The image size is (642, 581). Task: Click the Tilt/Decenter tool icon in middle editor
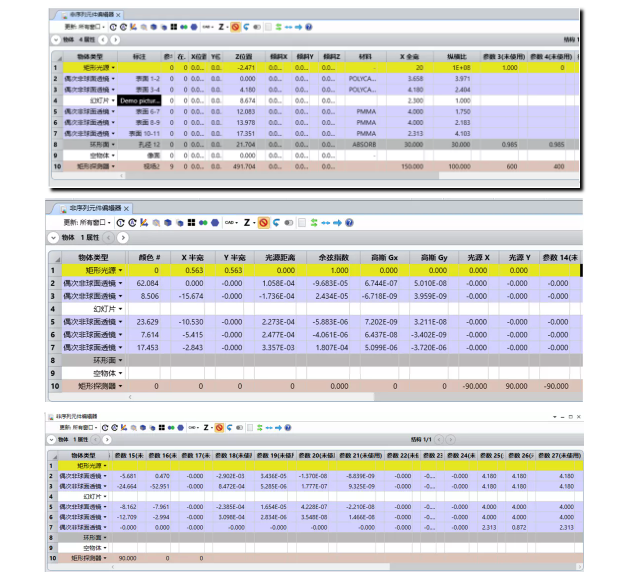(144, 223)
